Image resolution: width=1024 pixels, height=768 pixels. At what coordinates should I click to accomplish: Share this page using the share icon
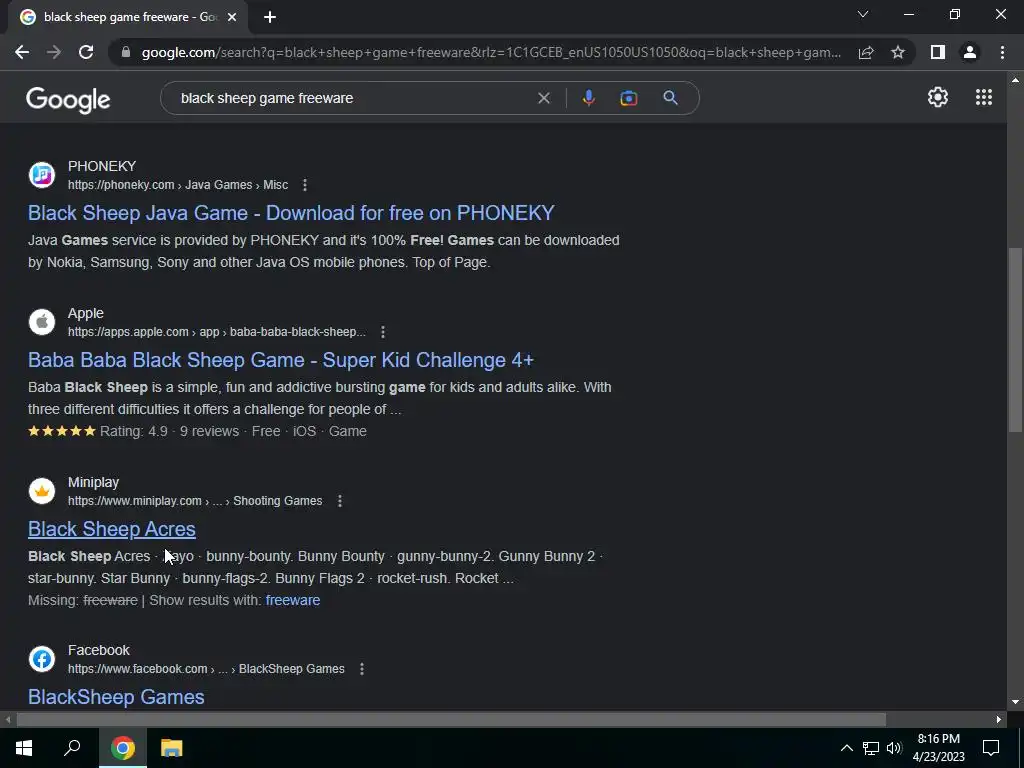pyautogui.click(x=866, y=52)
